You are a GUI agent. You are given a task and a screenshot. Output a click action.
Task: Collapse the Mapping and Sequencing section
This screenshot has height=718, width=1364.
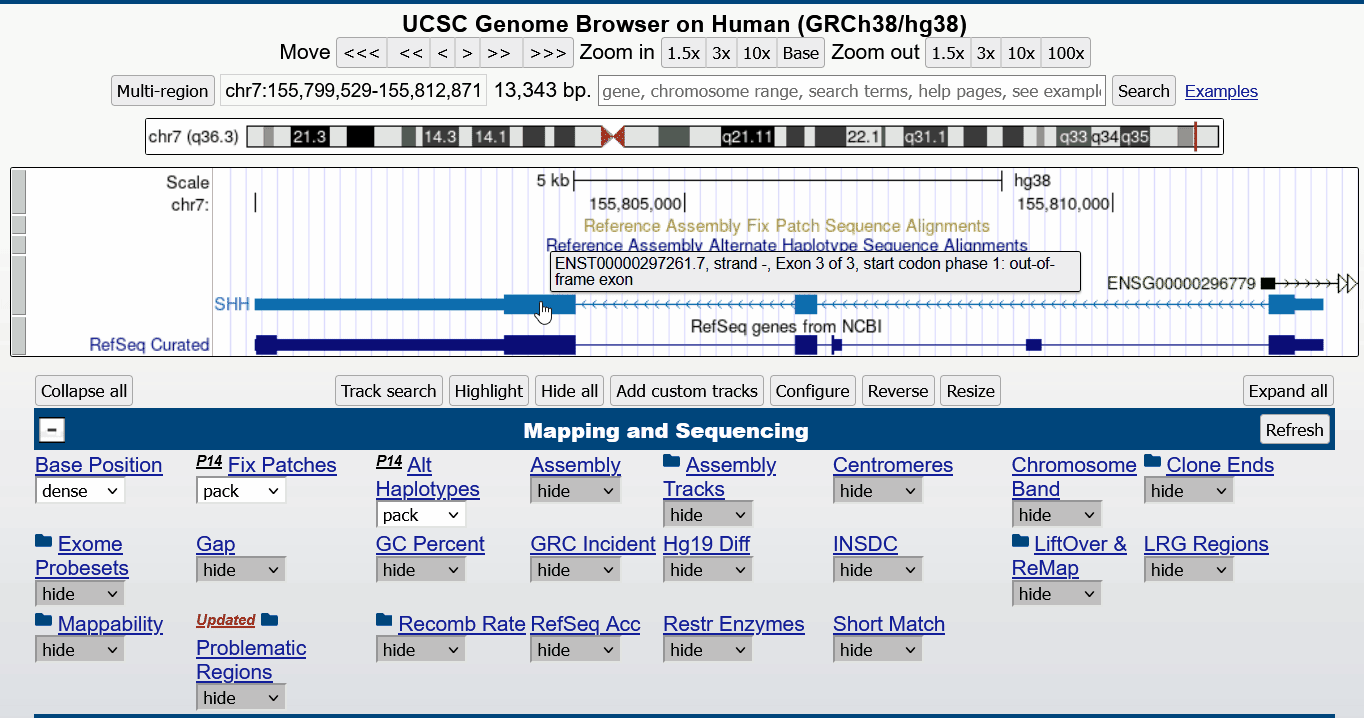tap(52, 430)
